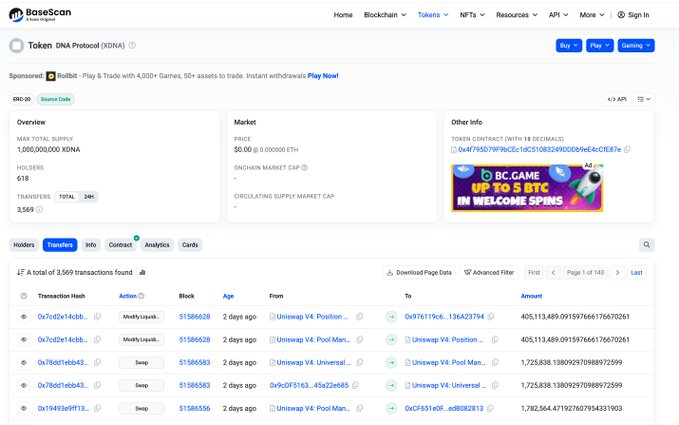Switch to Holders tab
This screenshot has width=679, height=425.
(x=24, y=245)
